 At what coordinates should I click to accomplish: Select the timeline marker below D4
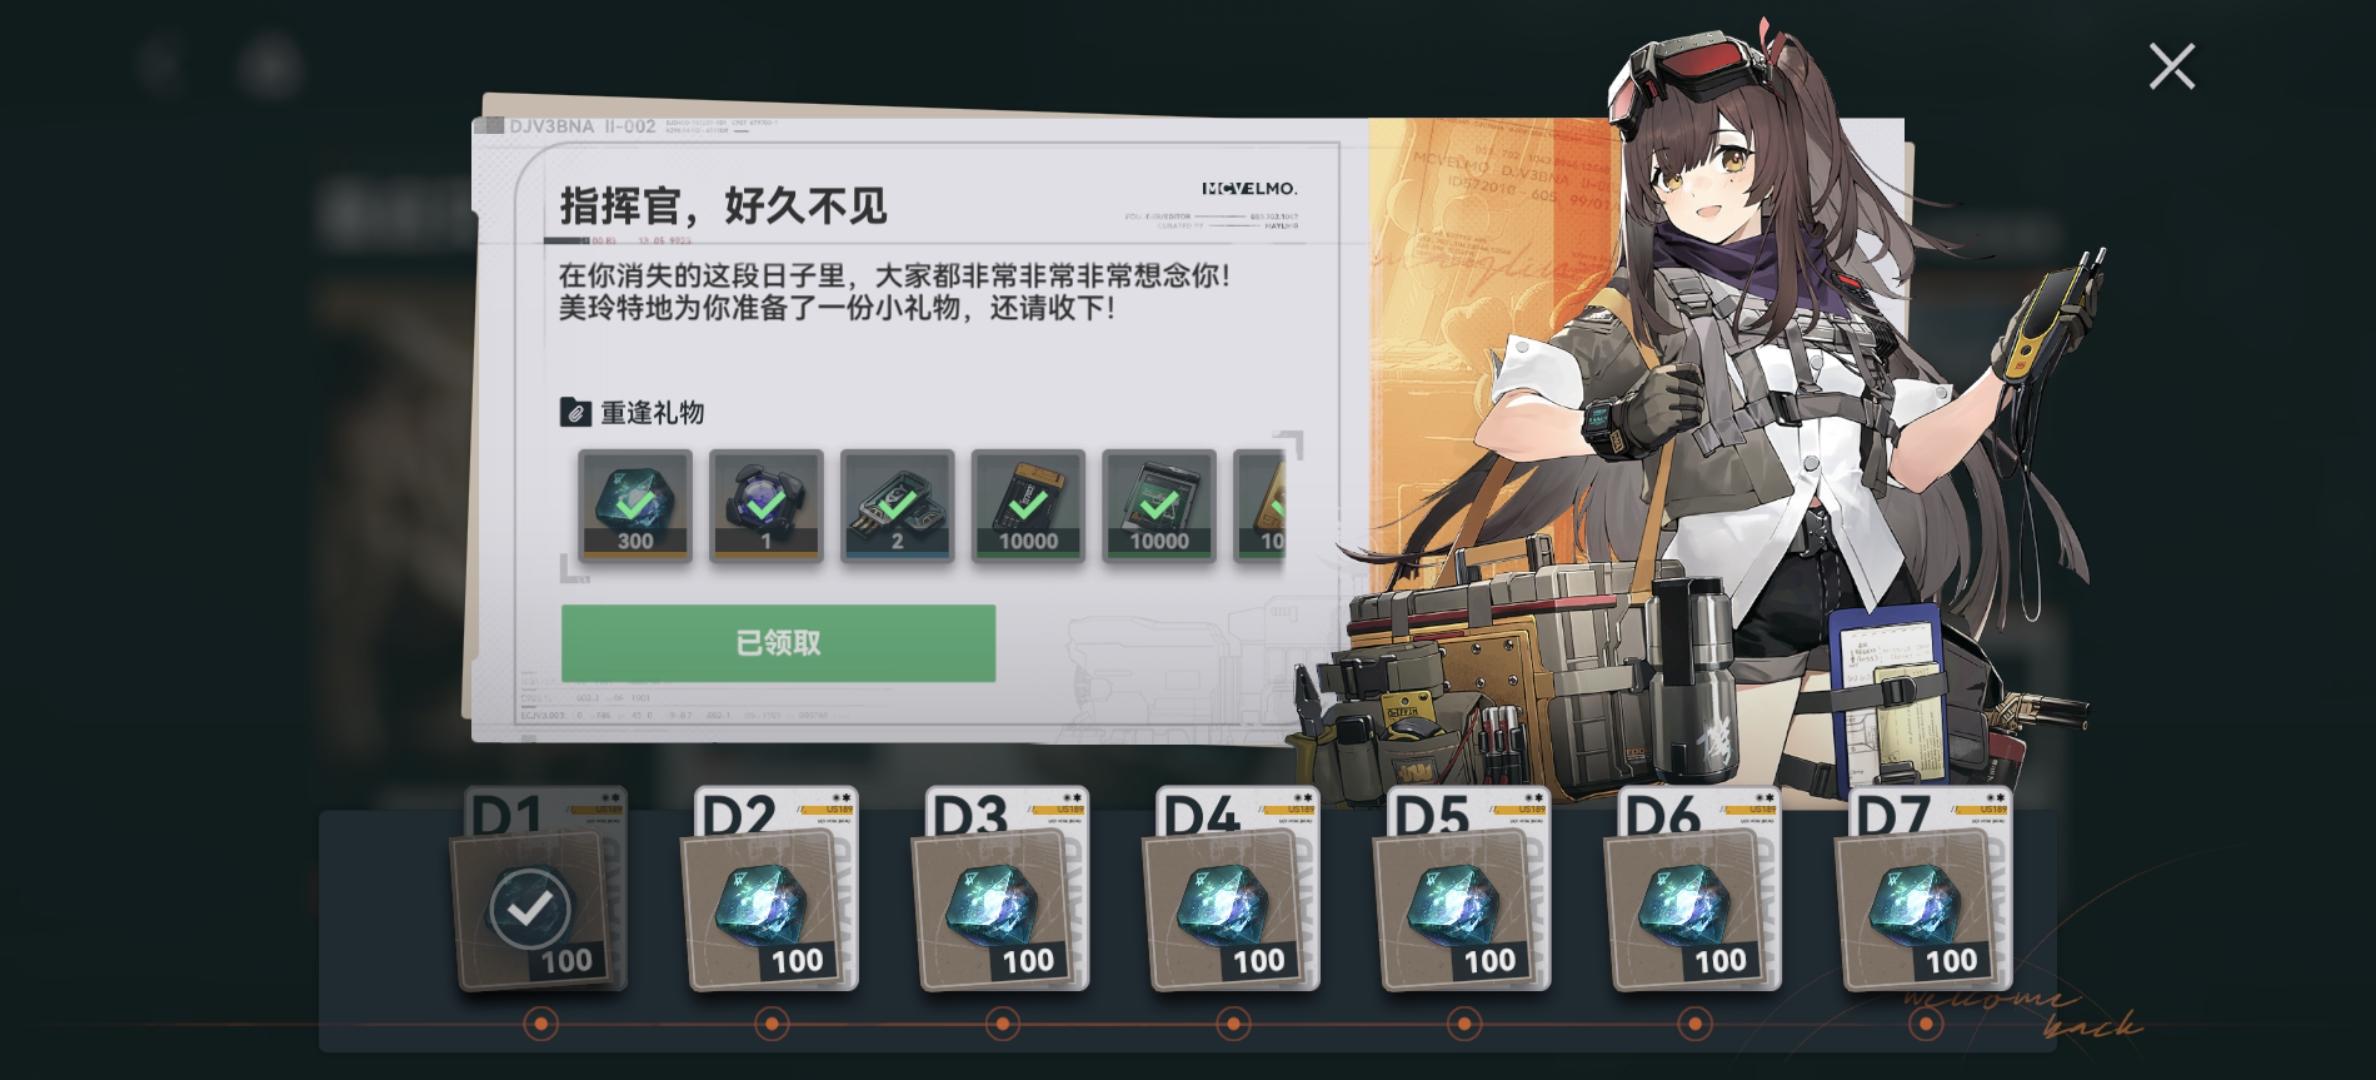tap(1233, 1024)
